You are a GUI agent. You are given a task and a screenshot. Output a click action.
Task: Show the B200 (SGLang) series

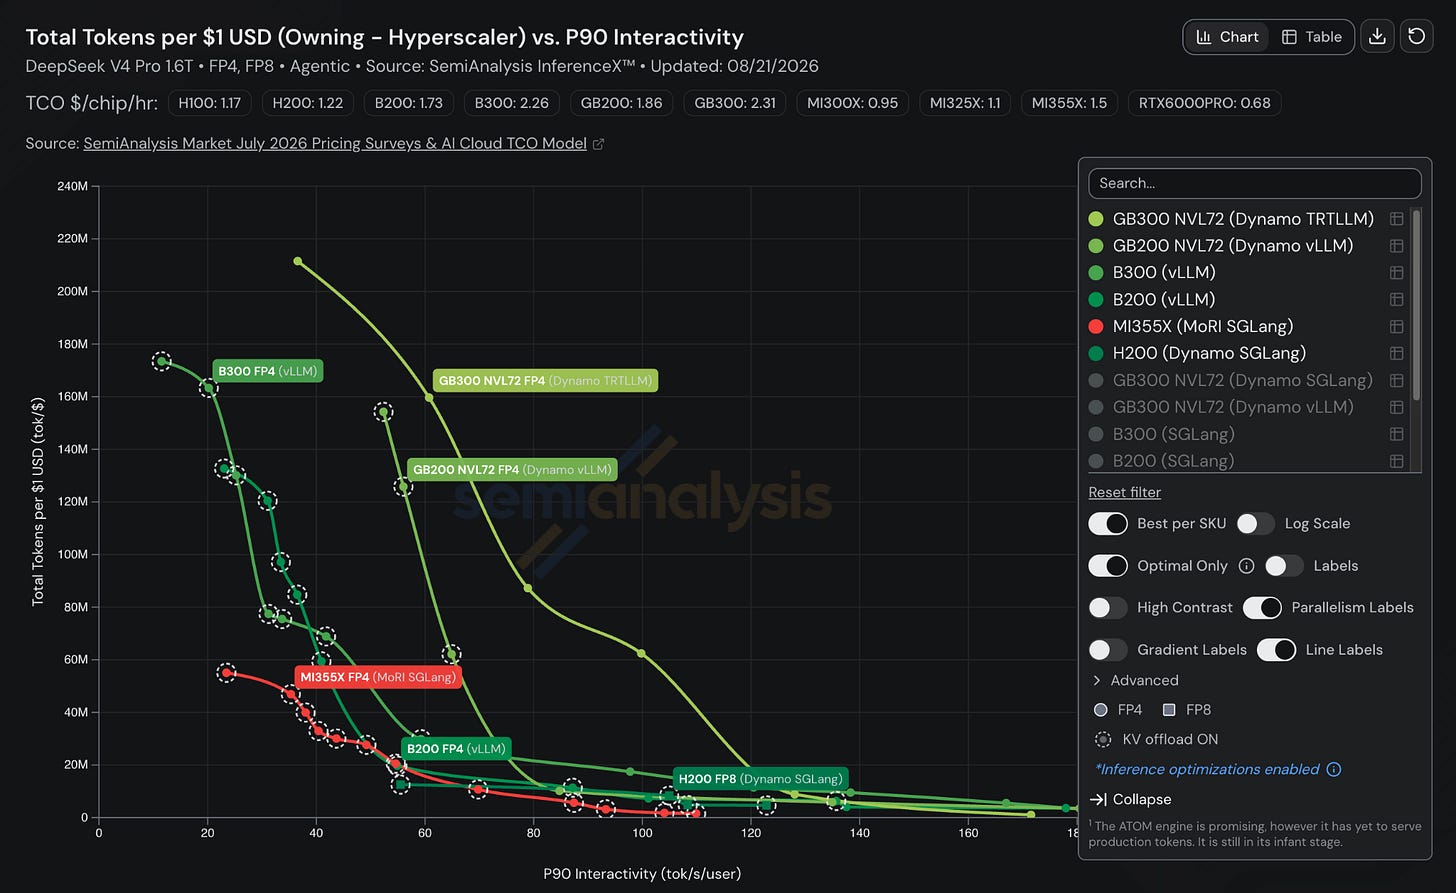[1174, 461]
